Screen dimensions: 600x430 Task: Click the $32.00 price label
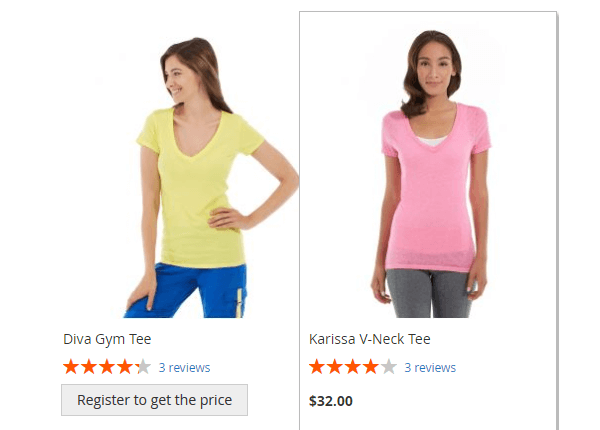pos(331,401)
